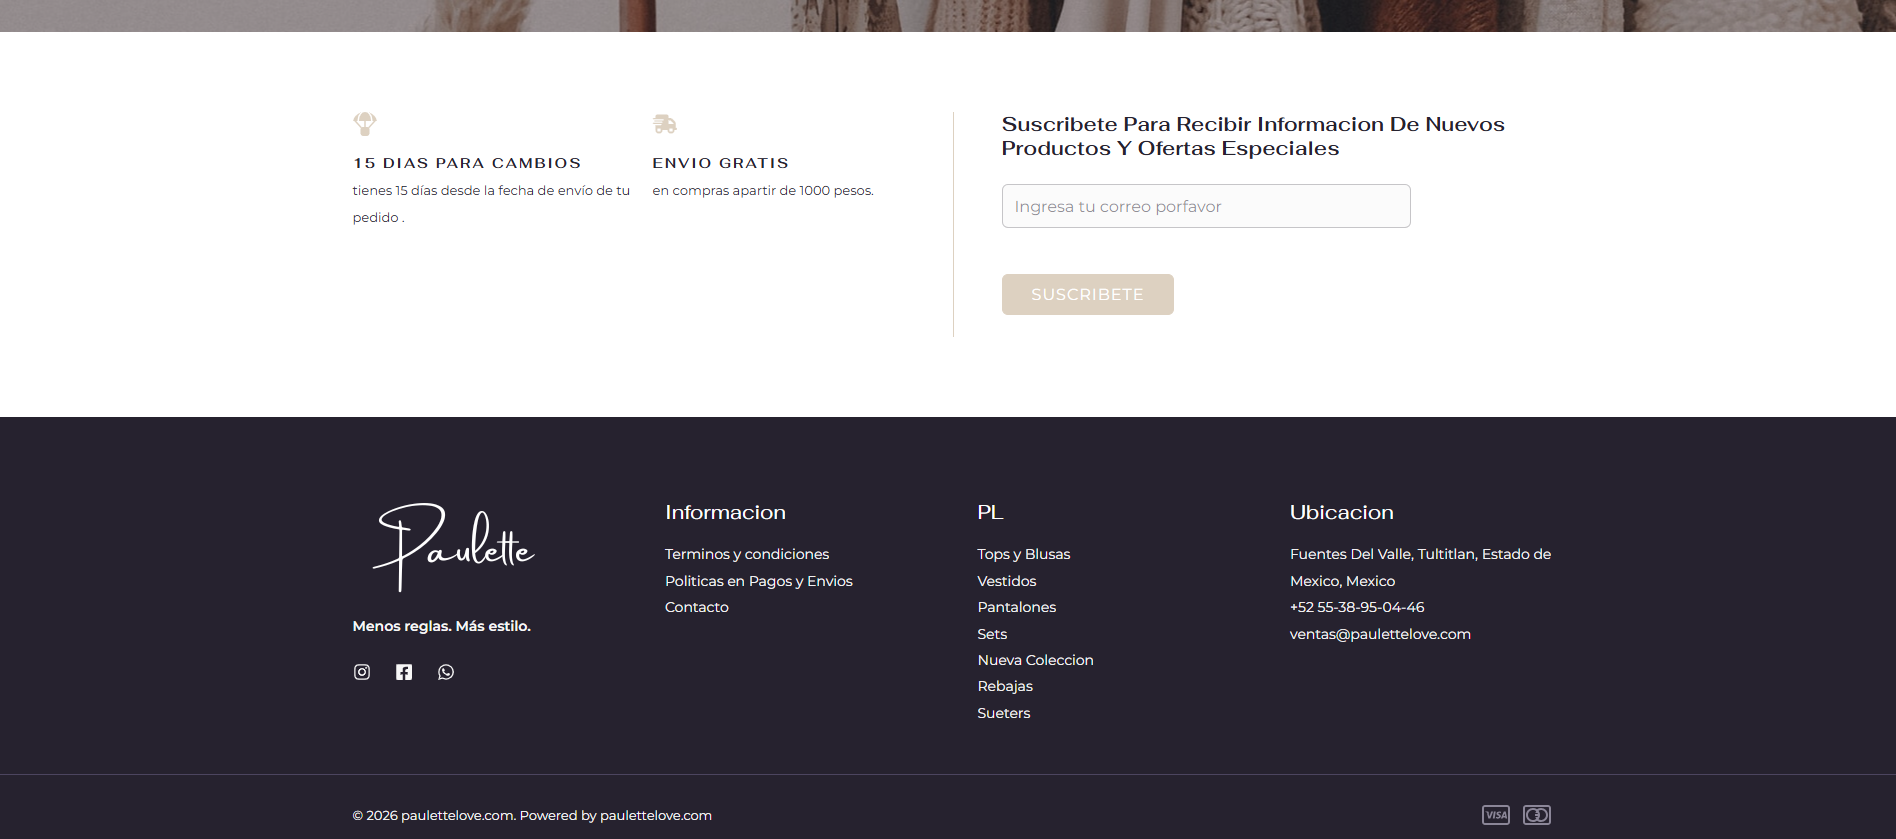Click the ENVIO GRATIS heading
The width and height of the screenshot is (1896, 839).
point(721,163)
